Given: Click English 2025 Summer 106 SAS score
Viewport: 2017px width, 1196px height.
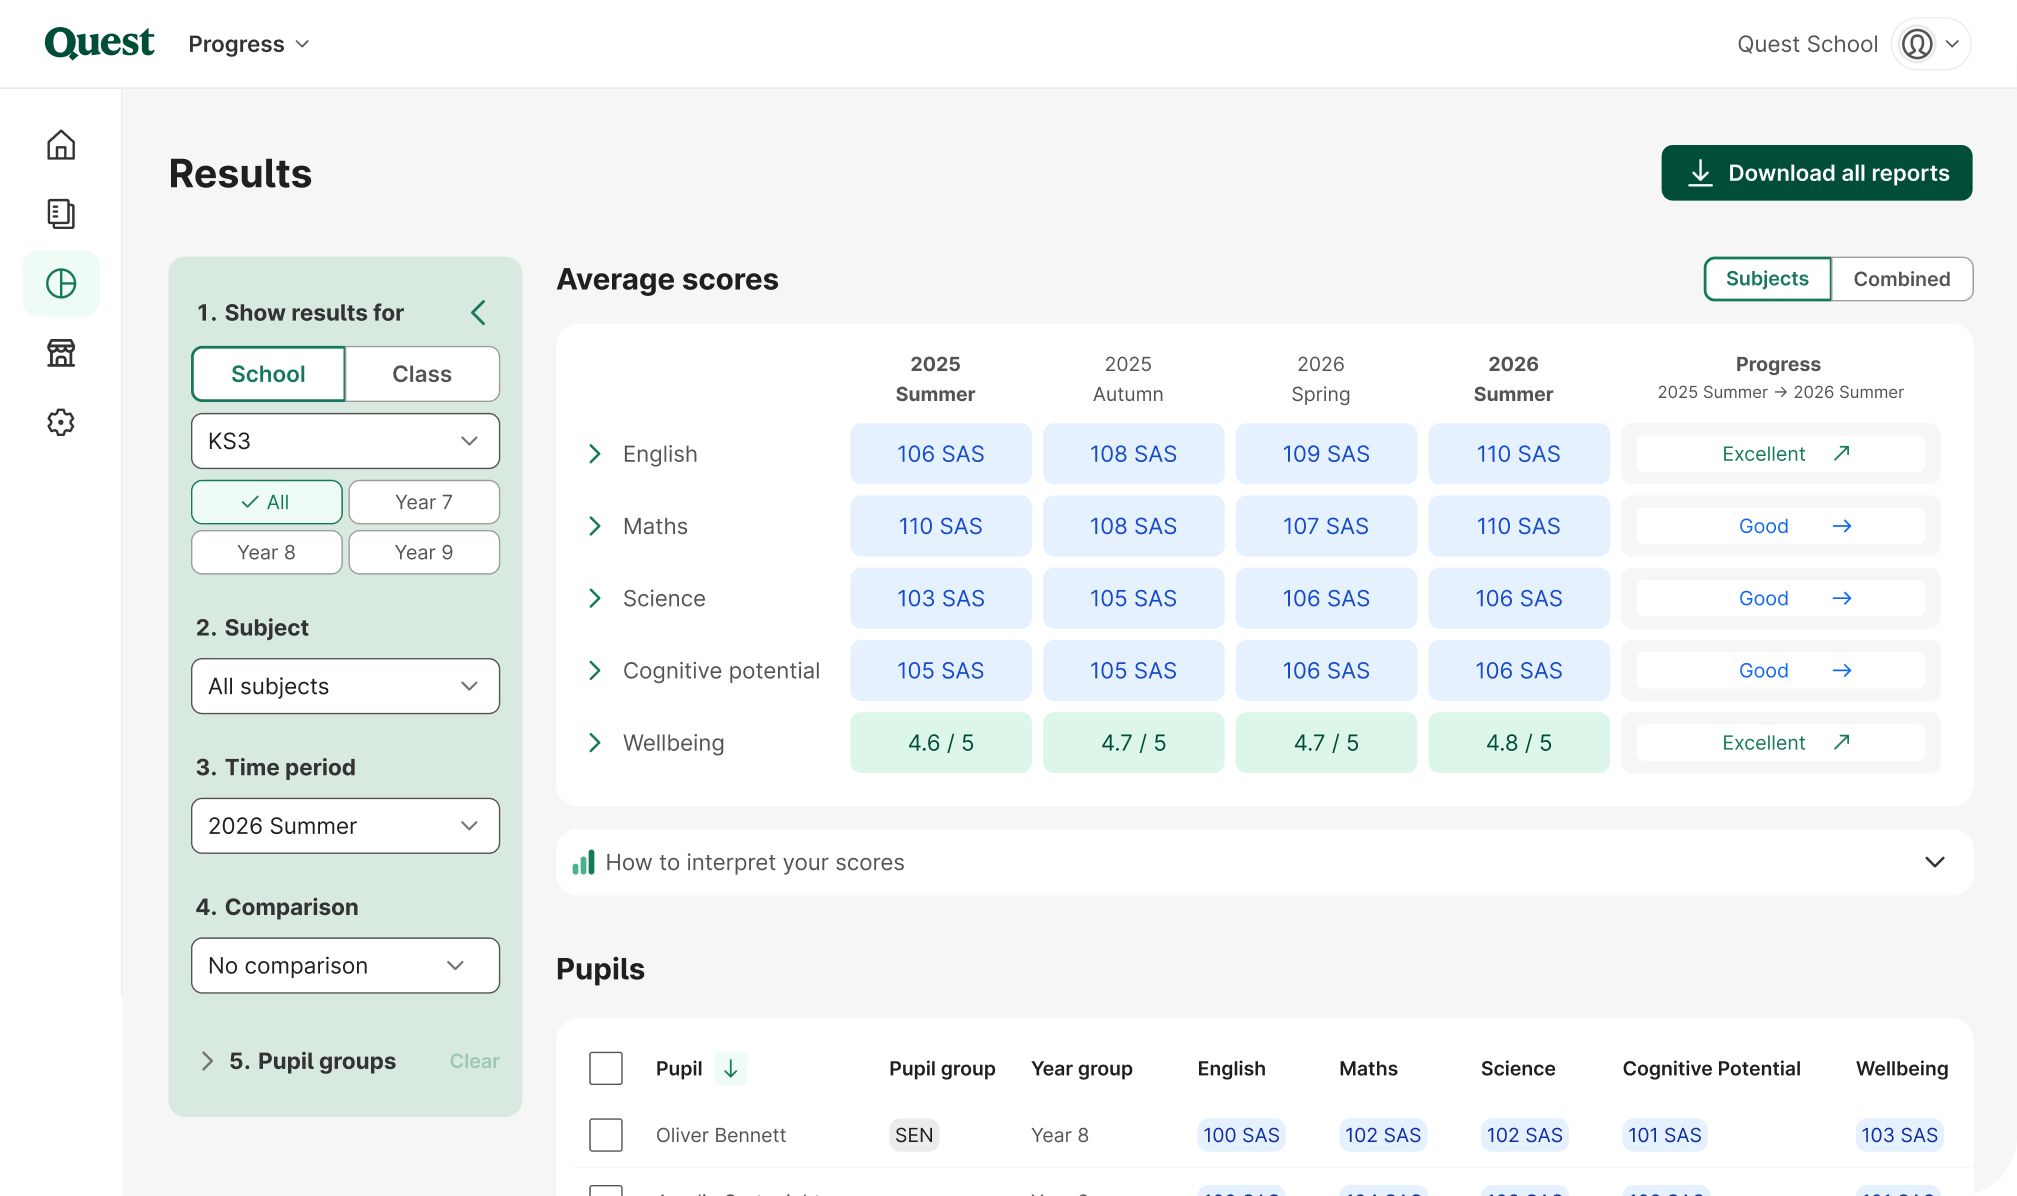Looking at the screenshot, I should point(941,454).
